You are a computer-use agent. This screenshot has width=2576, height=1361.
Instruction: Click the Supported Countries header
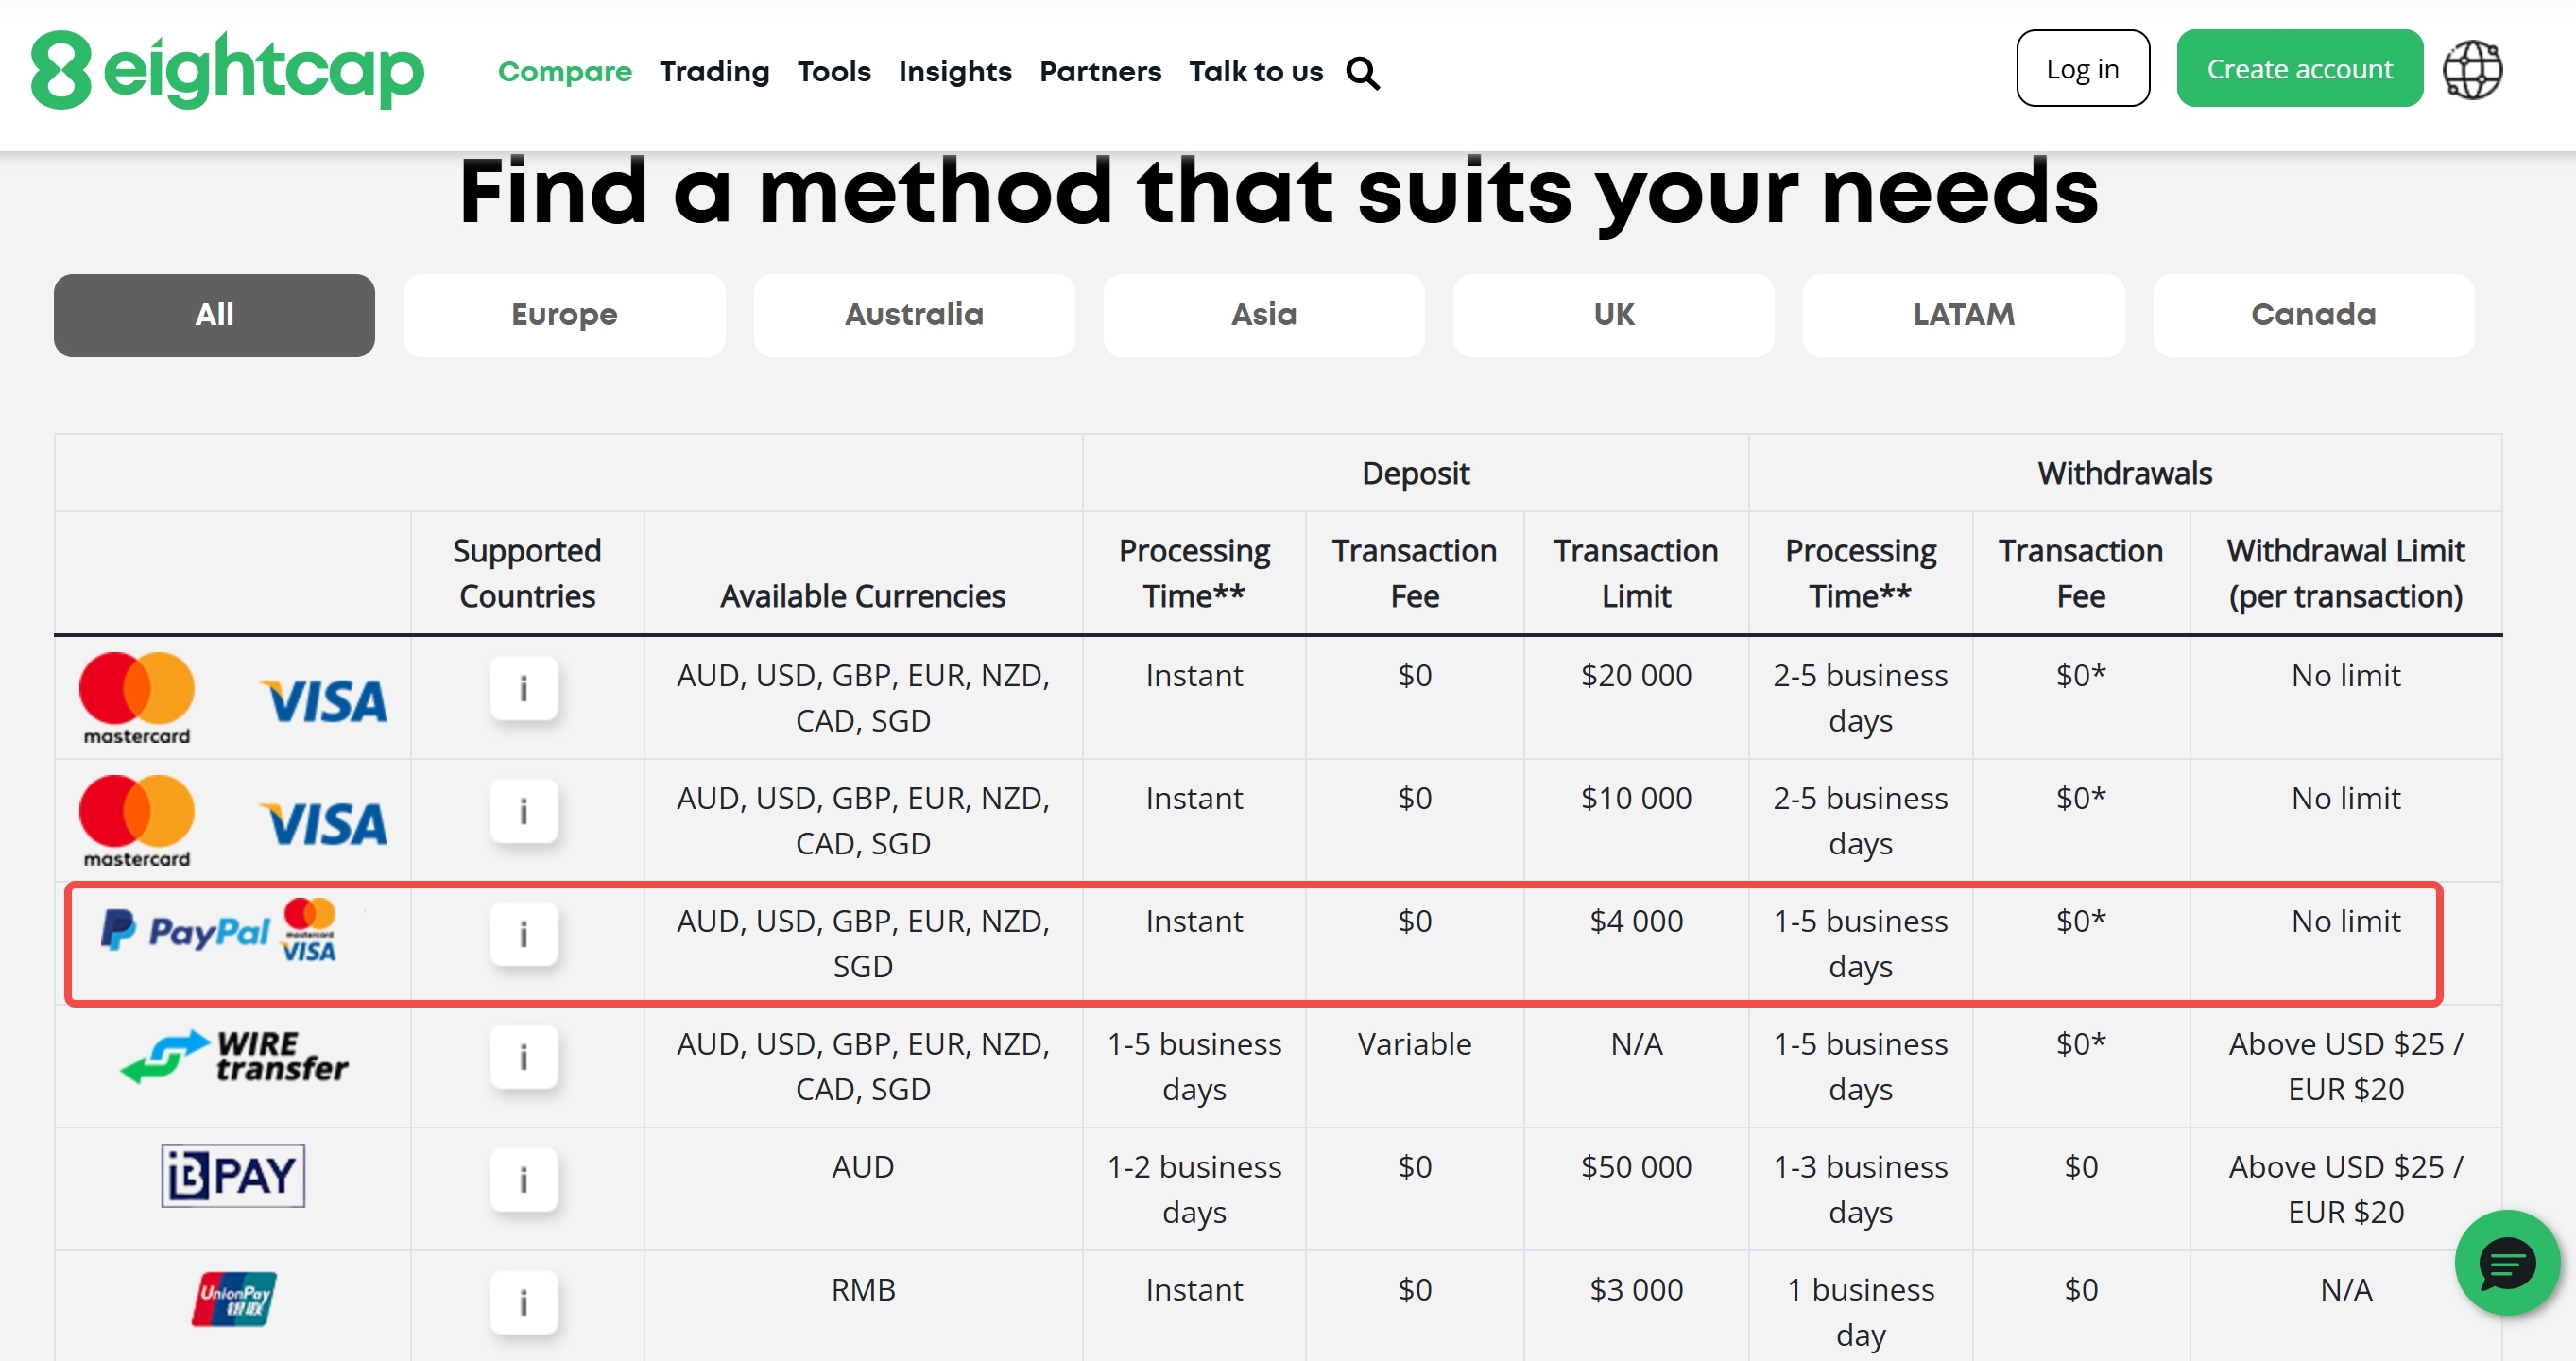tap(527, 573)
